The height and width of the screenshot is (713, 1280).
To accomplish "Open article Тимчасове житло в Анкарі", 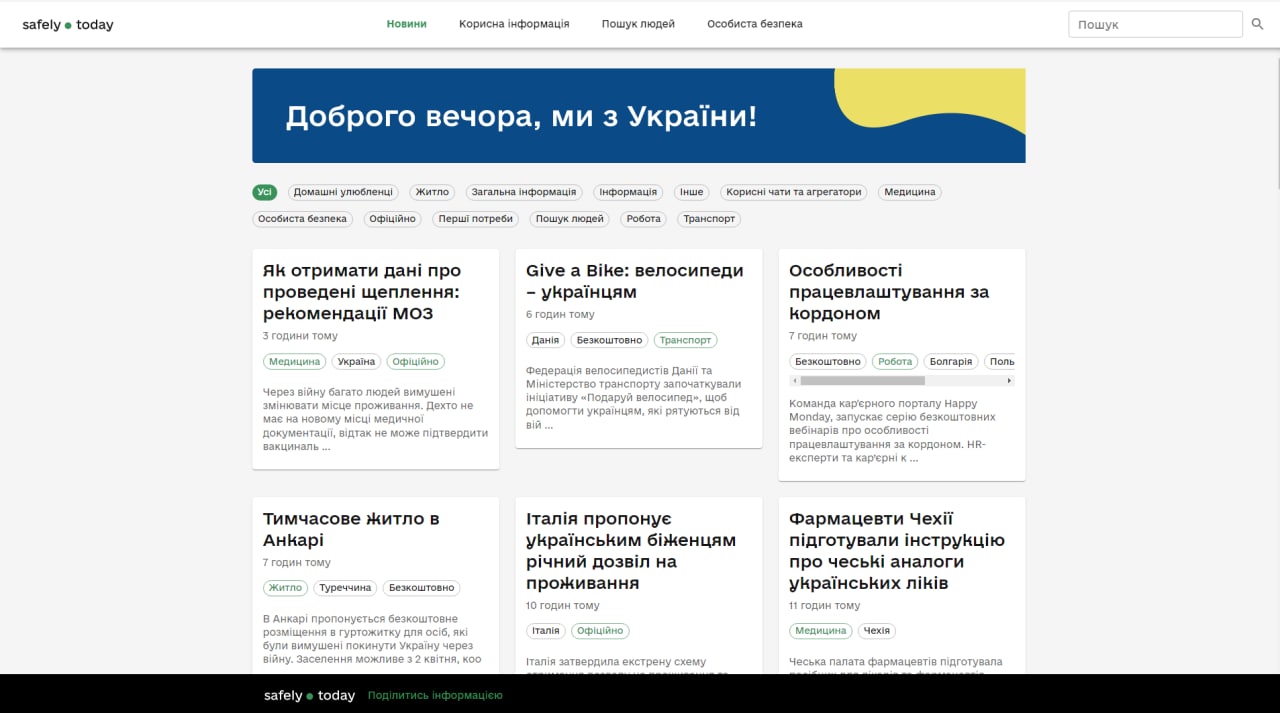I will (351, 529).
